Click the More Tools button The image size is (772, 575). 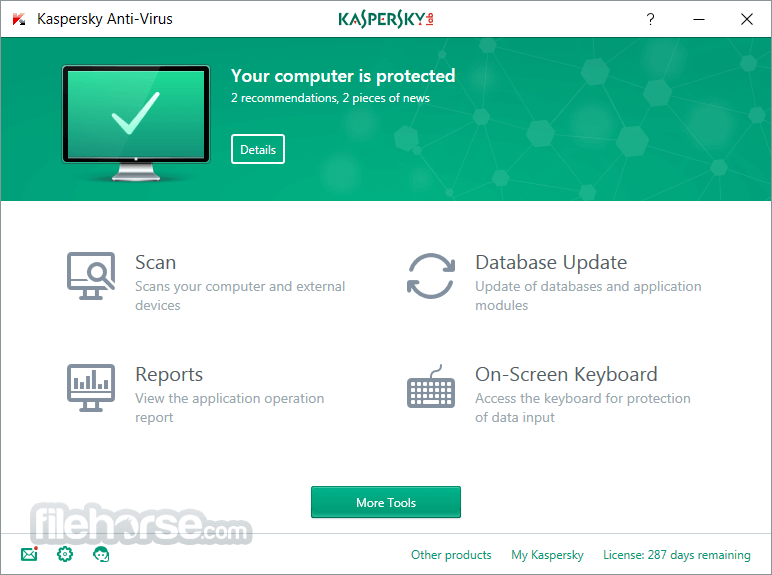point(386,502)
